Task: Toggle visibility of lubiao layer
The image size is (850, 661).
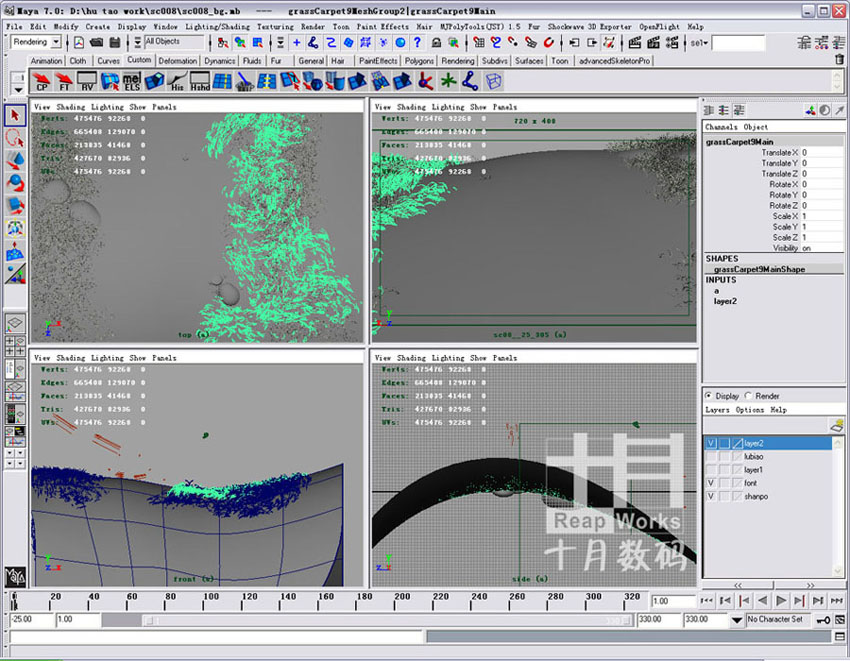Action: 711,457
